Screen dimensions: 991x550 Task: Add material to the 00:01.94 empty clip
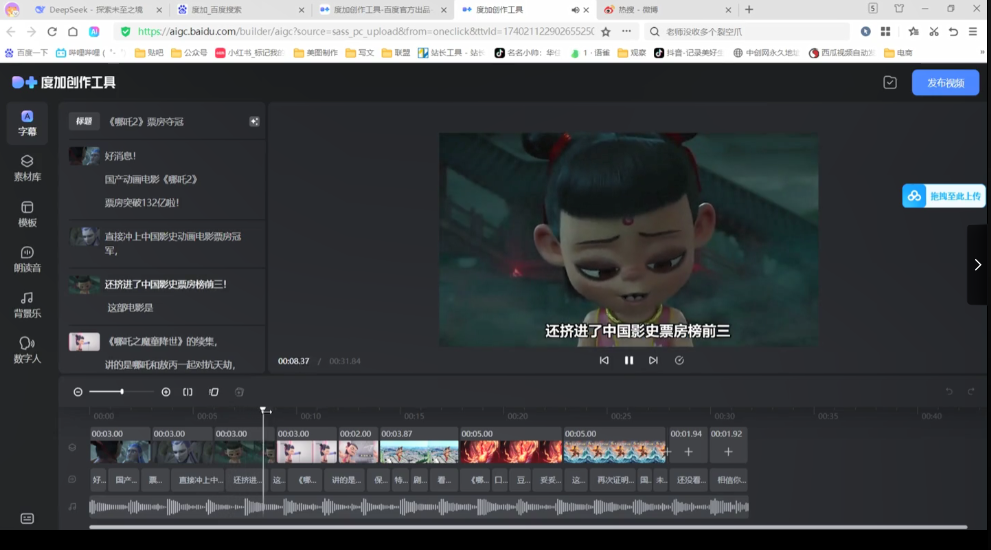tap(688, 452)
